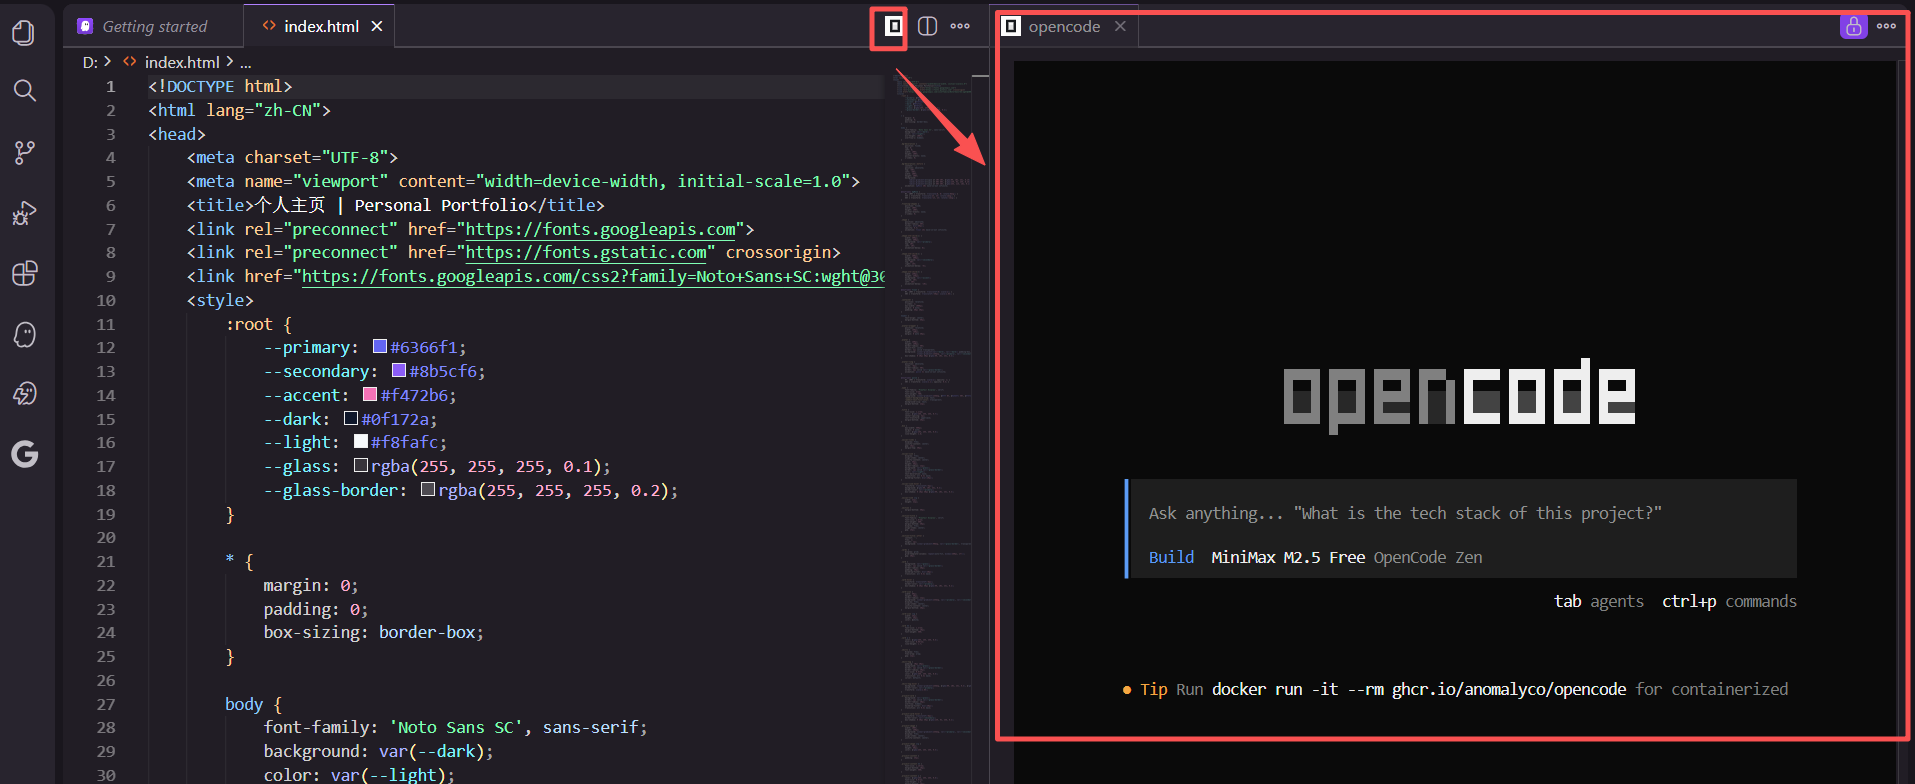Open the chat bubble robot icon in sidebar

[x=24, y=394]
